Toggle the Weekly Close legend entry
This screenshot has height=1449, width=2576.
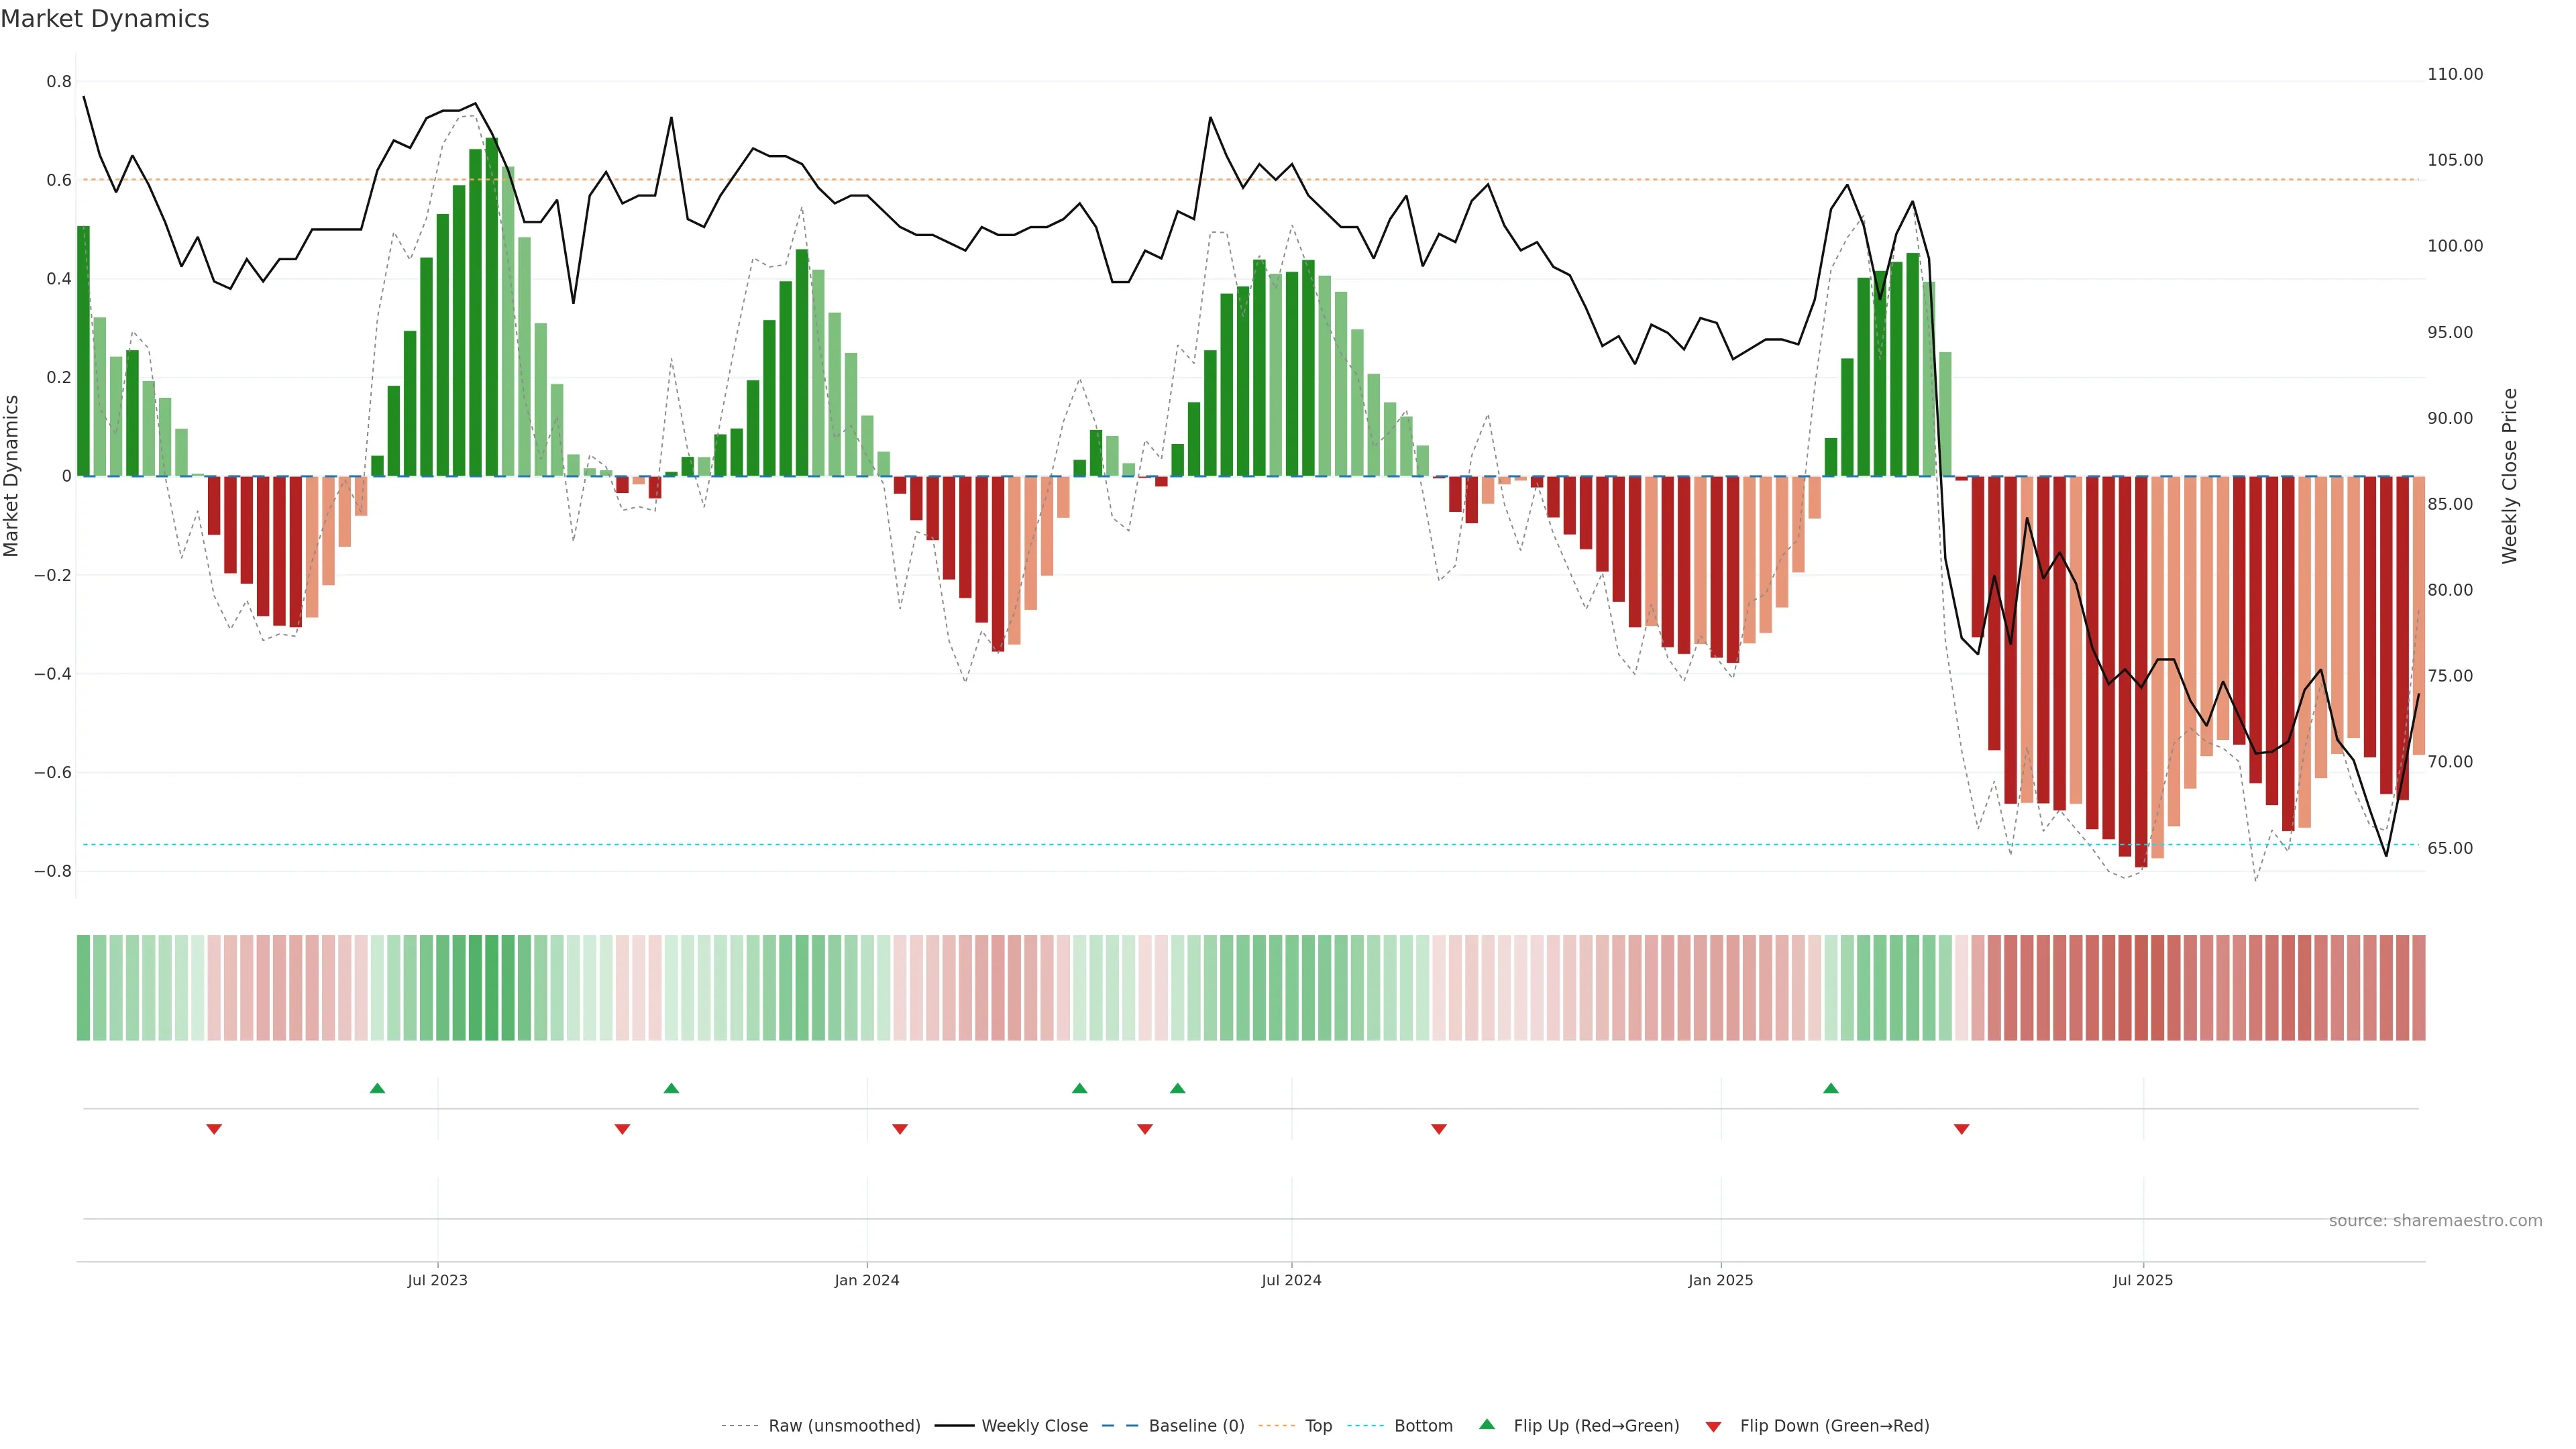1034,1426
